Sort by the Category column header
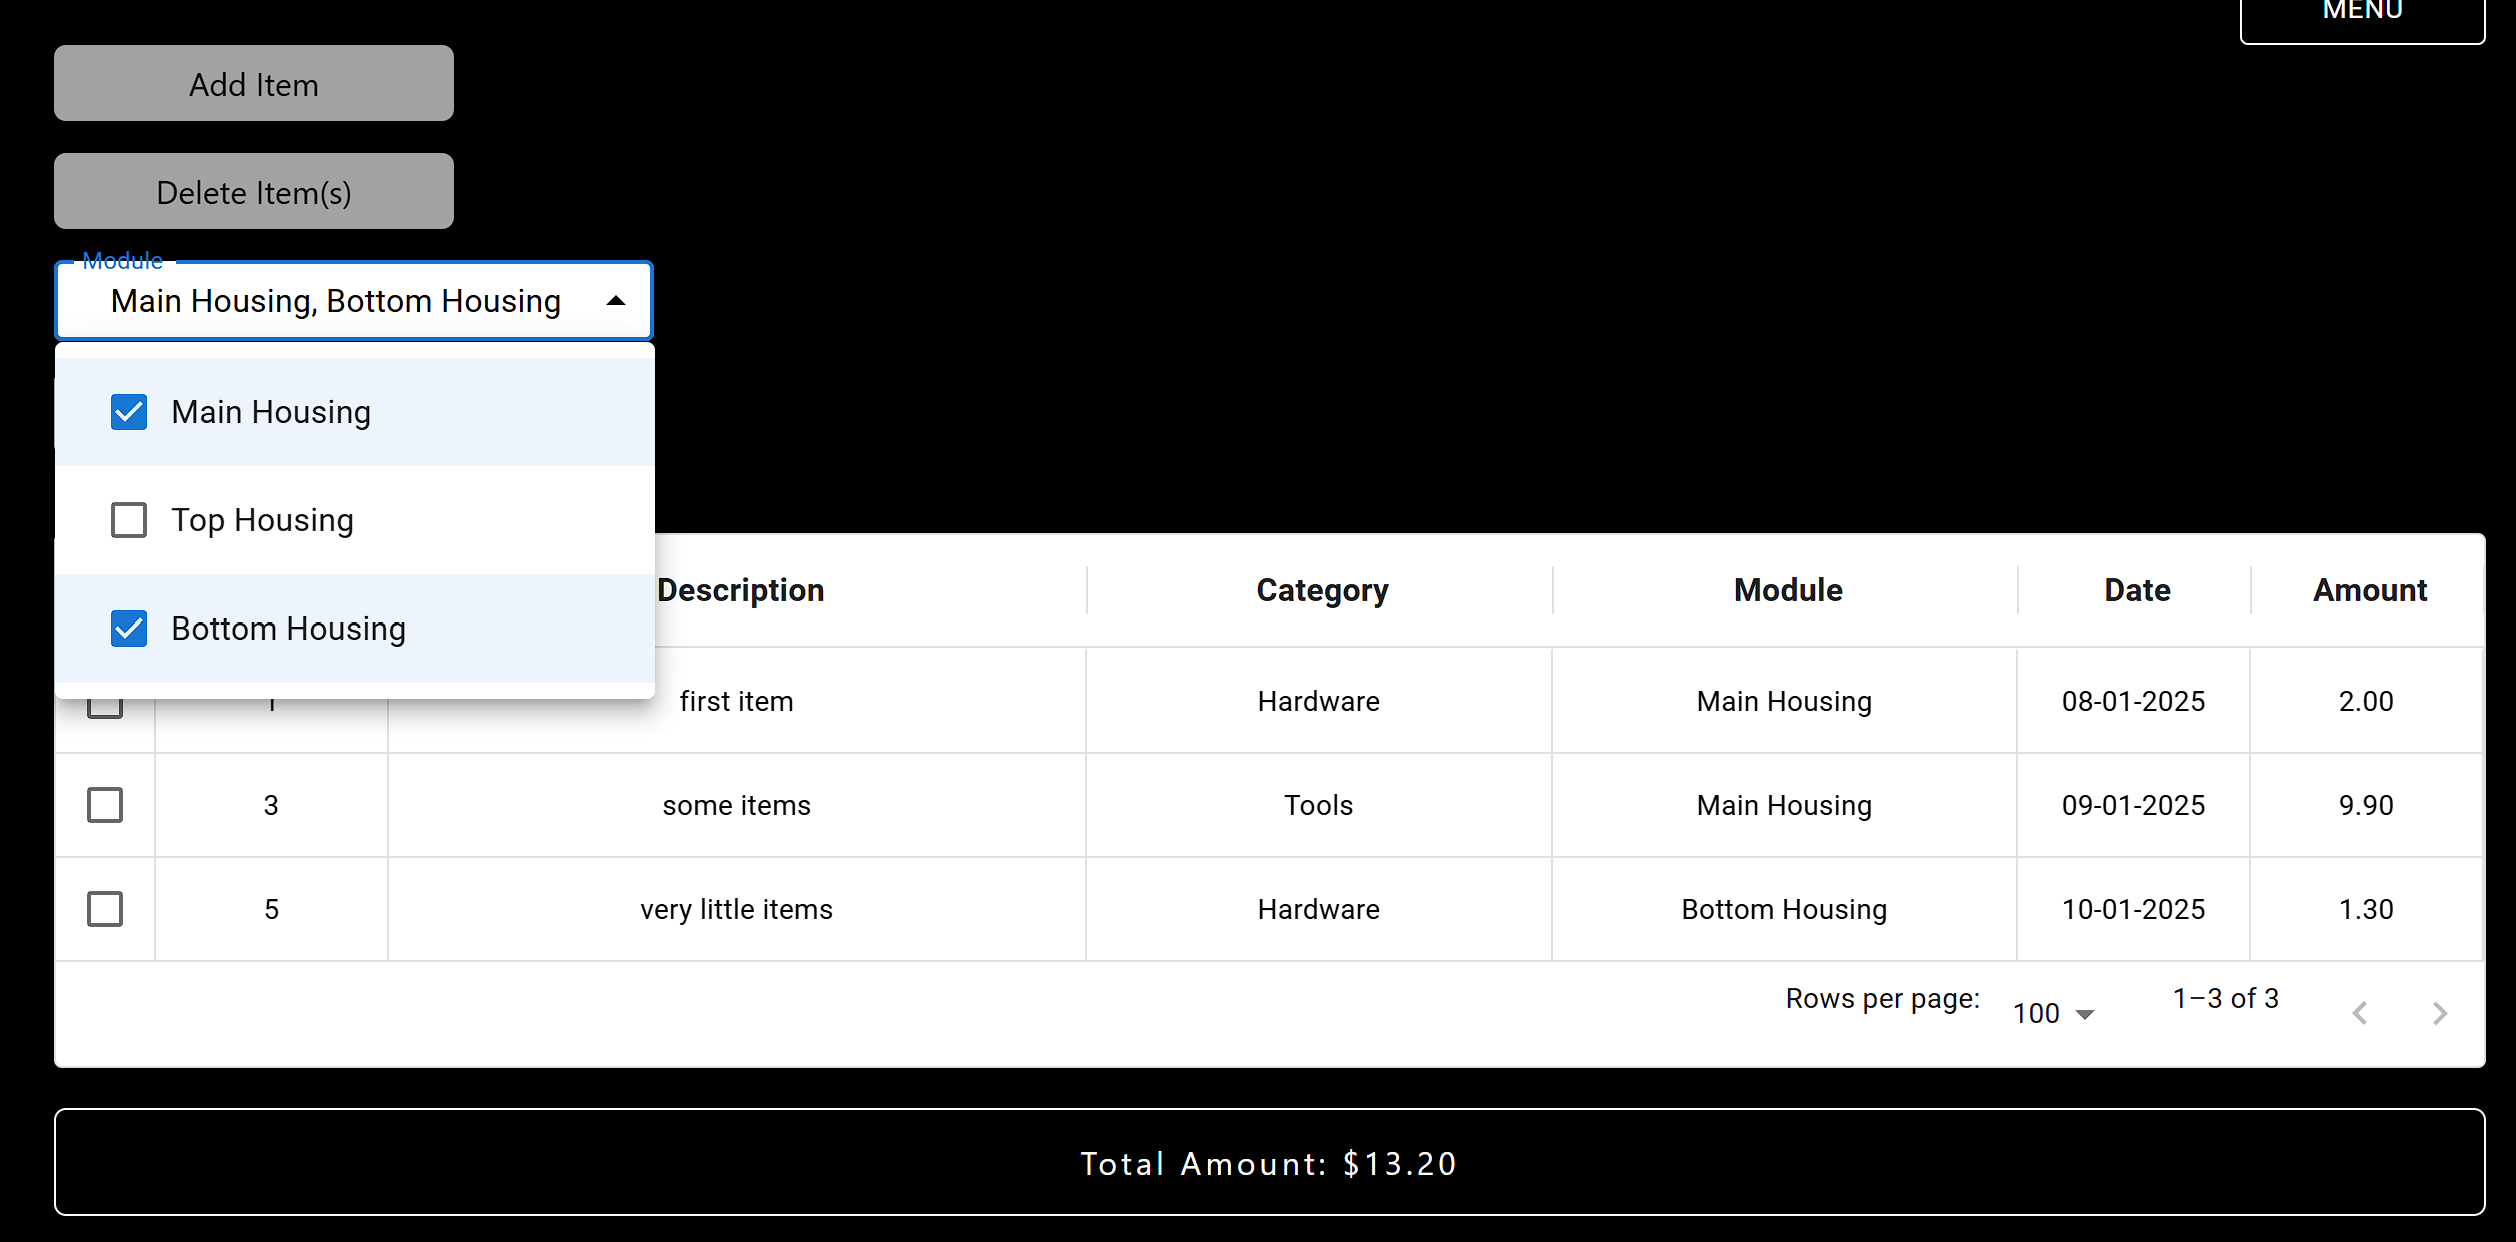 pyautogui.click(x=1322, y=590)
